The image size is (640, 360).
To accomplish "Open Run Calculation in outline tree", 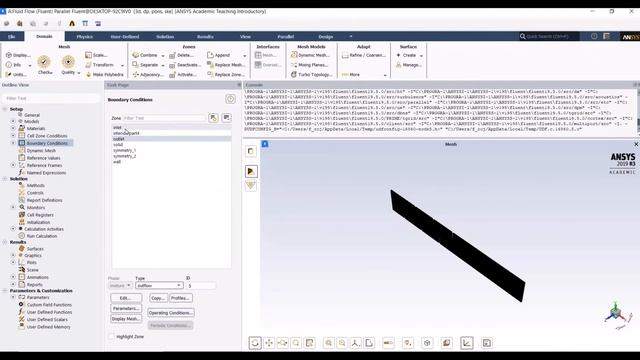I will [x=42, y=236].
